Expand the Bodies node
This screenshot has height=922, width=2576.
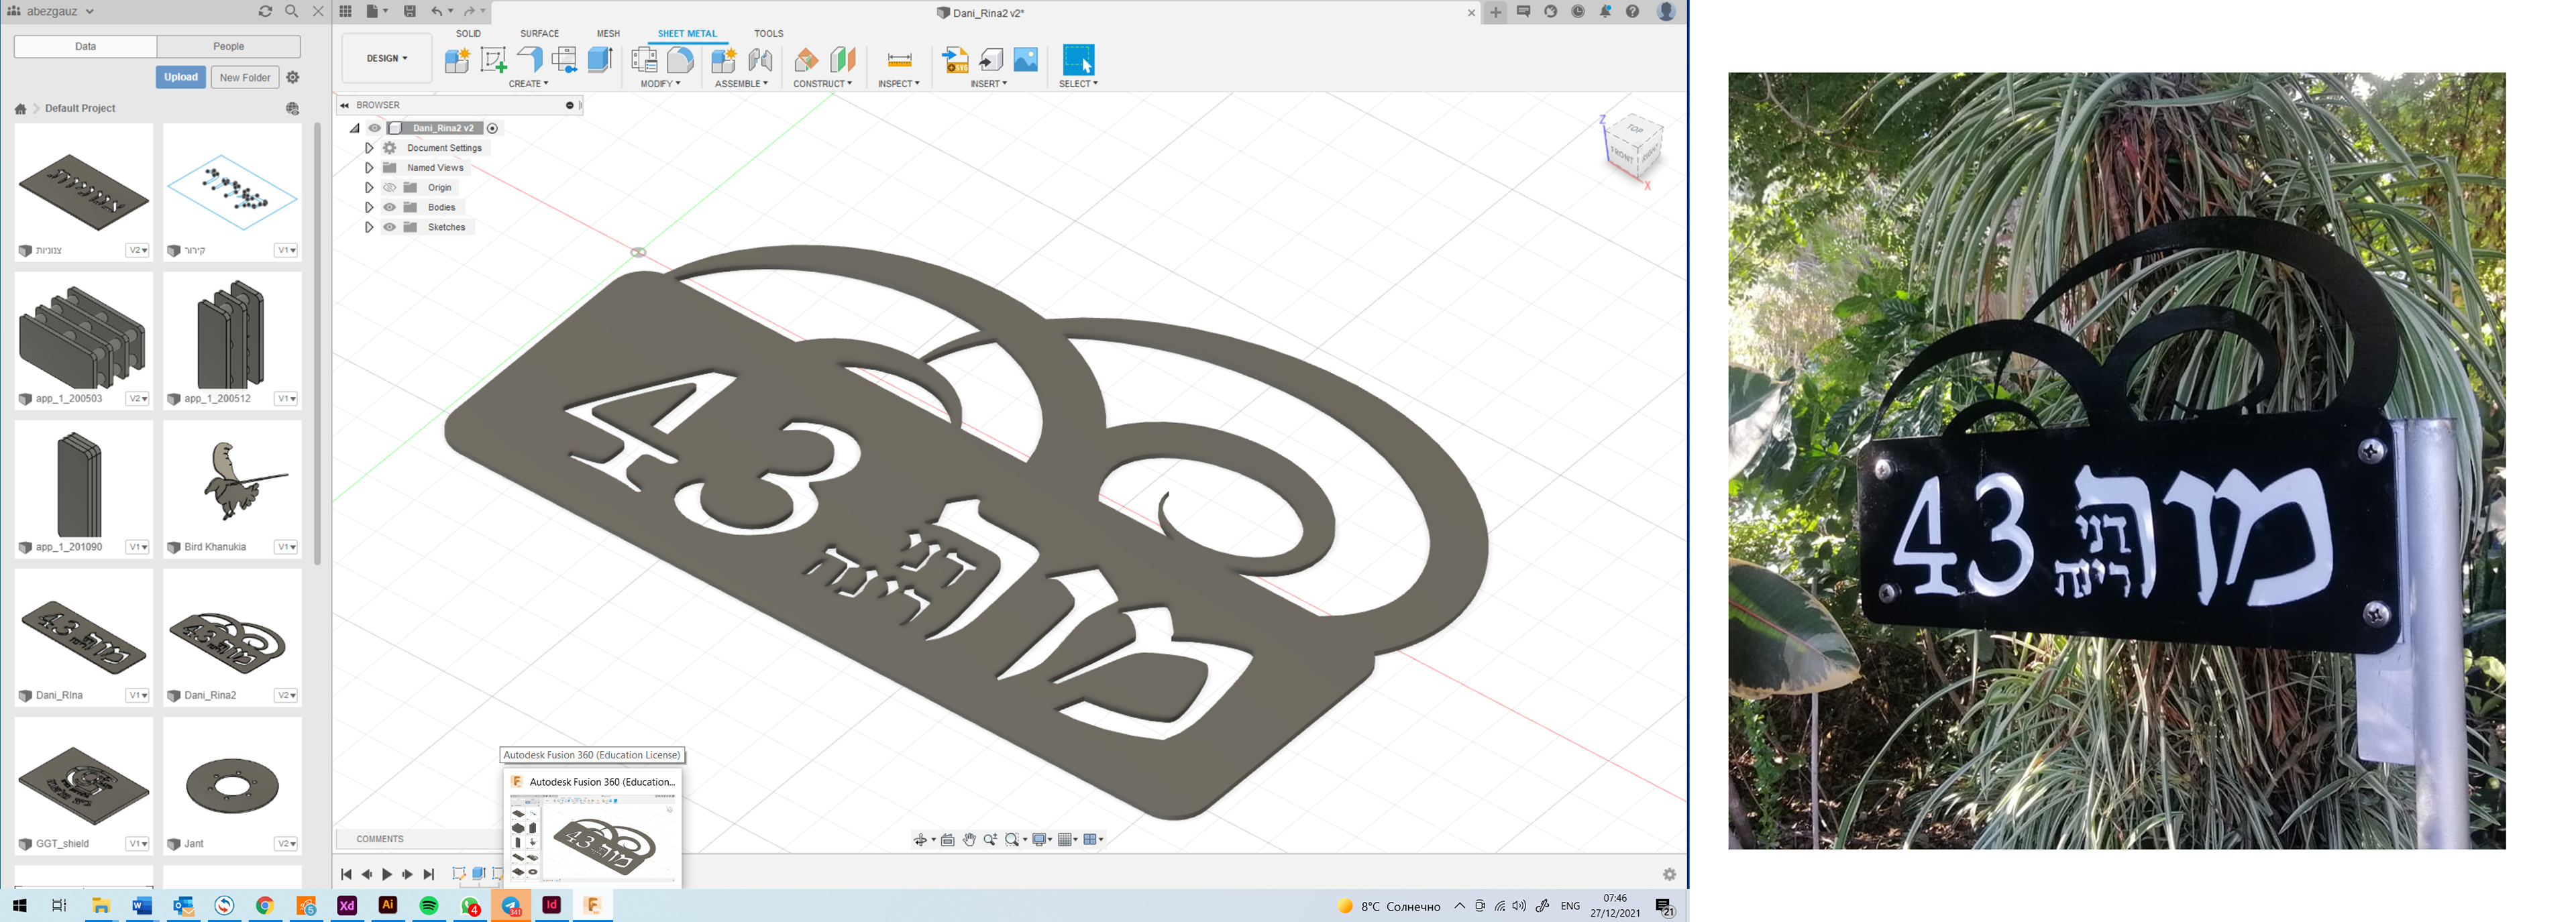tap(369, 208)
